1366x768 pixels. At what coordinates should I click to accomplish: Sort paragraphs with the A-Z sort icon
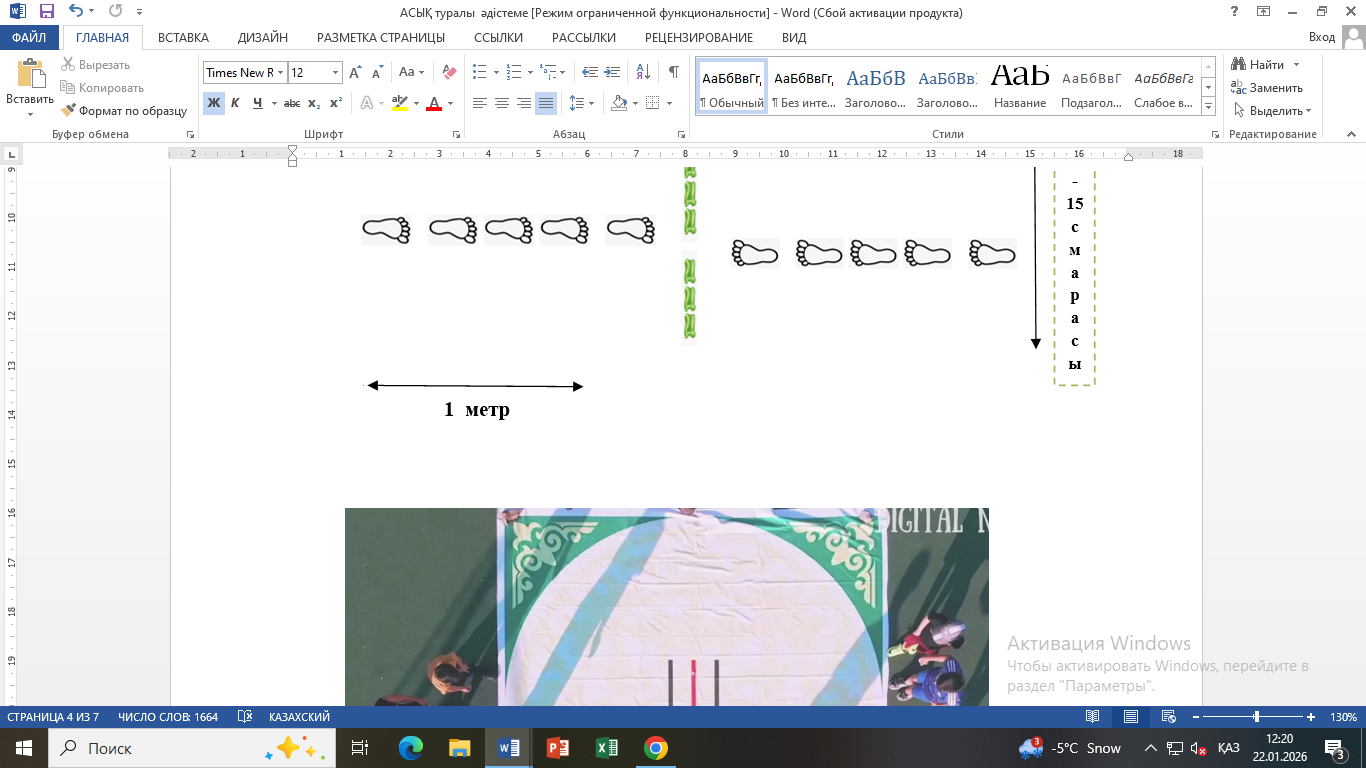tap(643, 73)
